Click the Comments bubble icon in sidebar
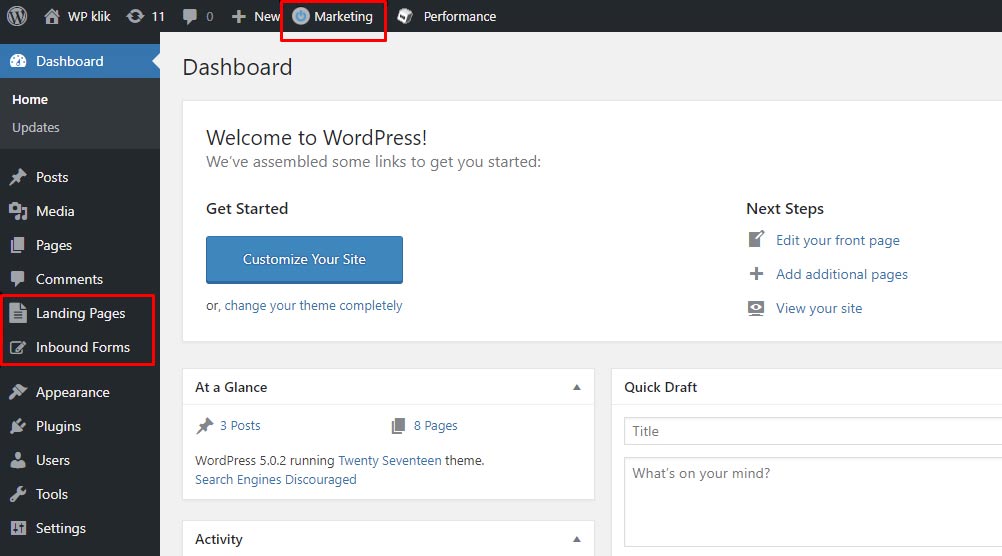Screen dimensions: 1002x556 click(x=18, y=279)
